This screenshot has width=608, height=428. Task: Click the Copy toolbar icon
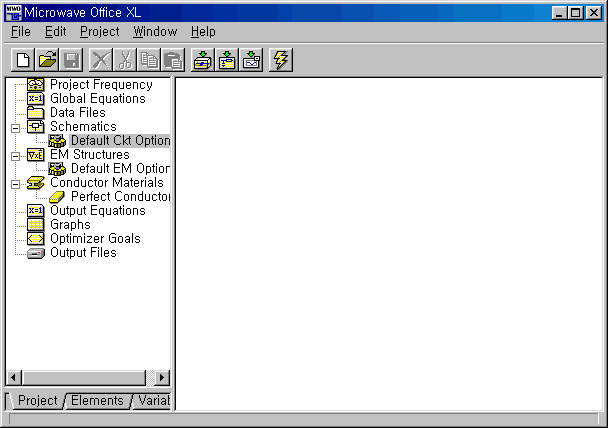pyautogui.click(x=149, y=60)
